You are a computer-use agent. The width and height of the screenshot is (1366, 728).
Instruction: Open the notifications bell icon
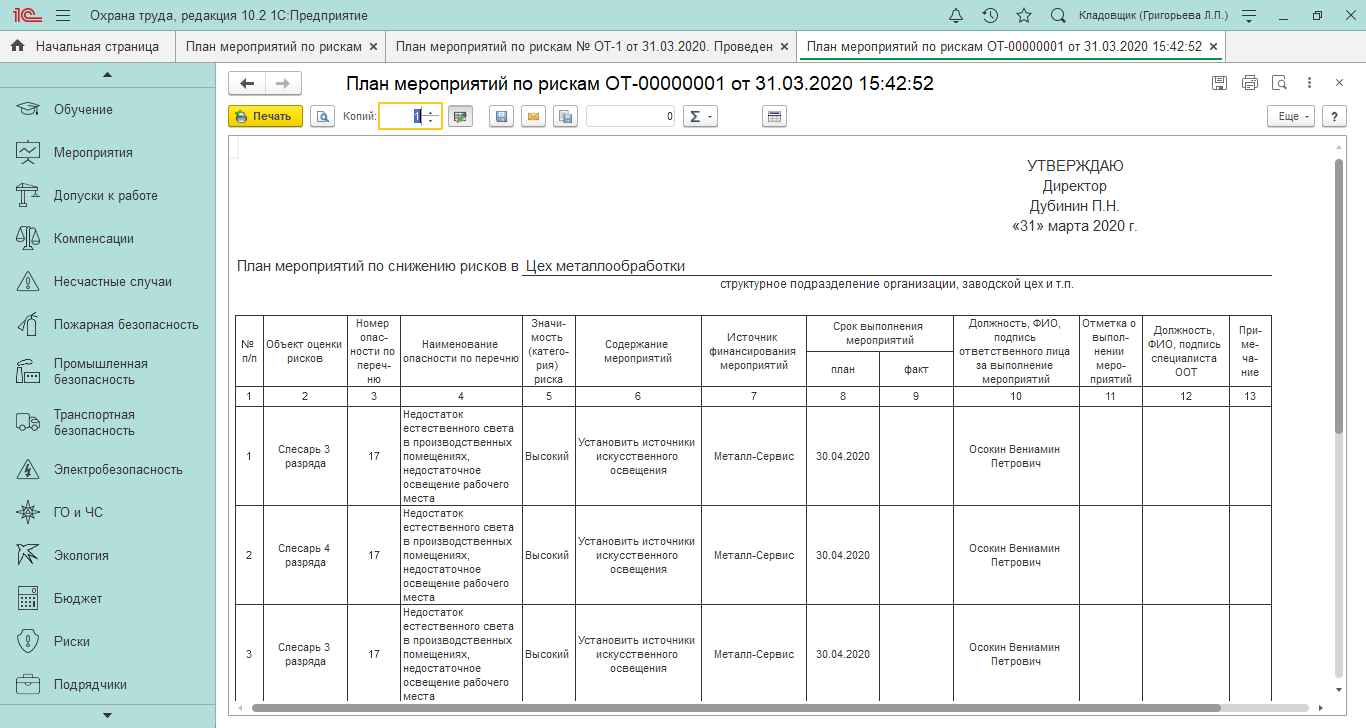(956, 16)
